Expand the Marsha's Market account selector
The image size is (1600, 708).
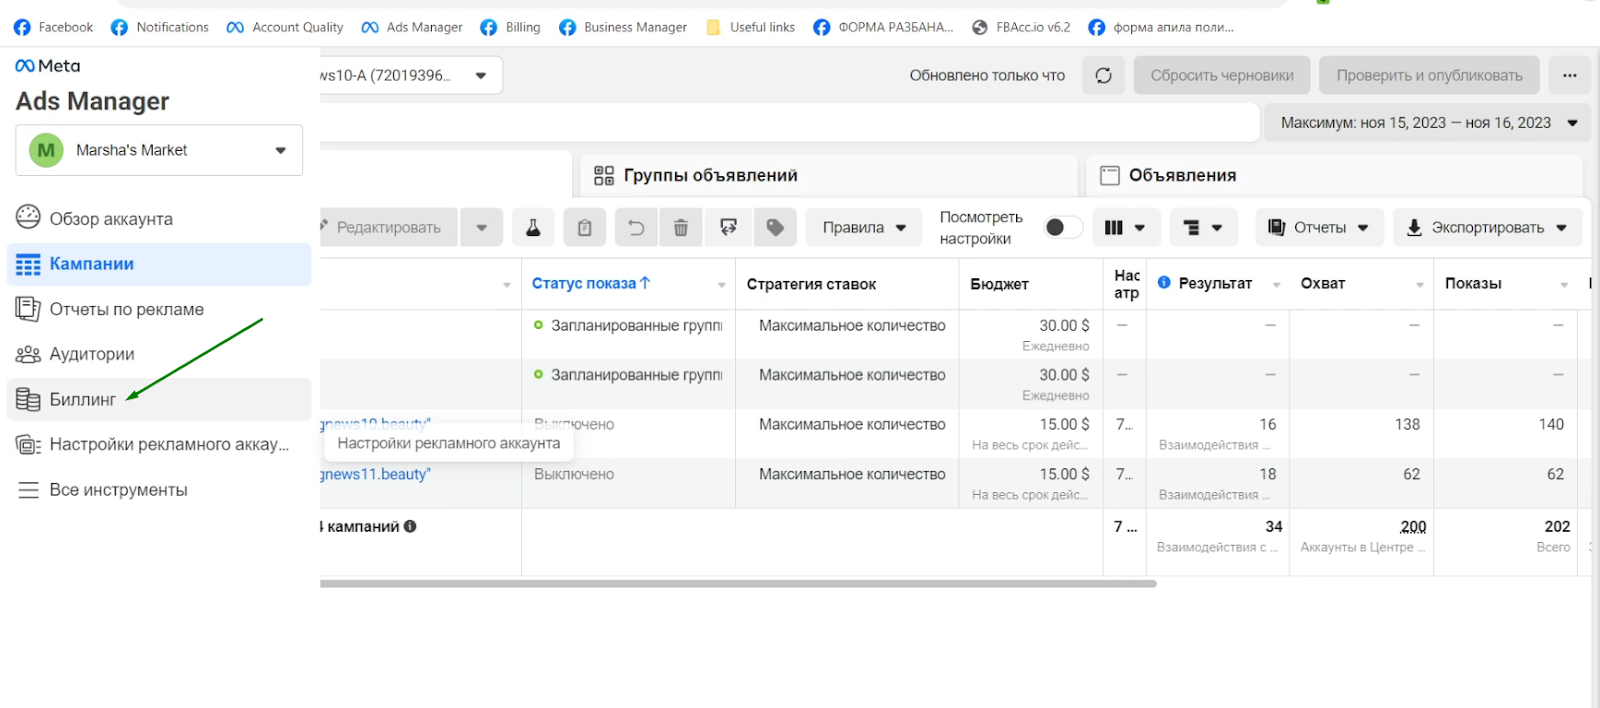(x=159, y=150)
